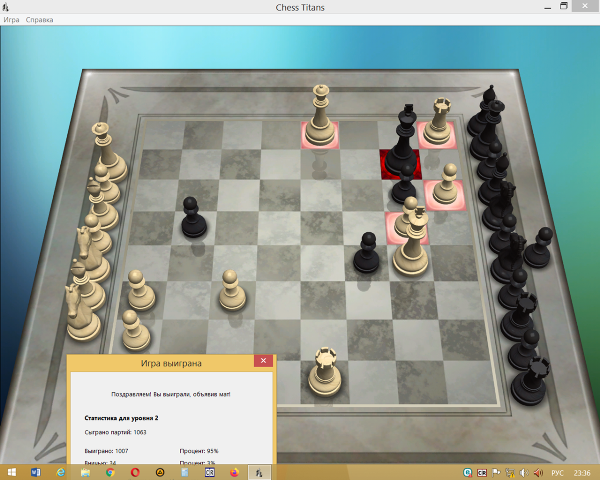
Task: Close the Игра выиграна dialog
Action: (x=263, y=361)
